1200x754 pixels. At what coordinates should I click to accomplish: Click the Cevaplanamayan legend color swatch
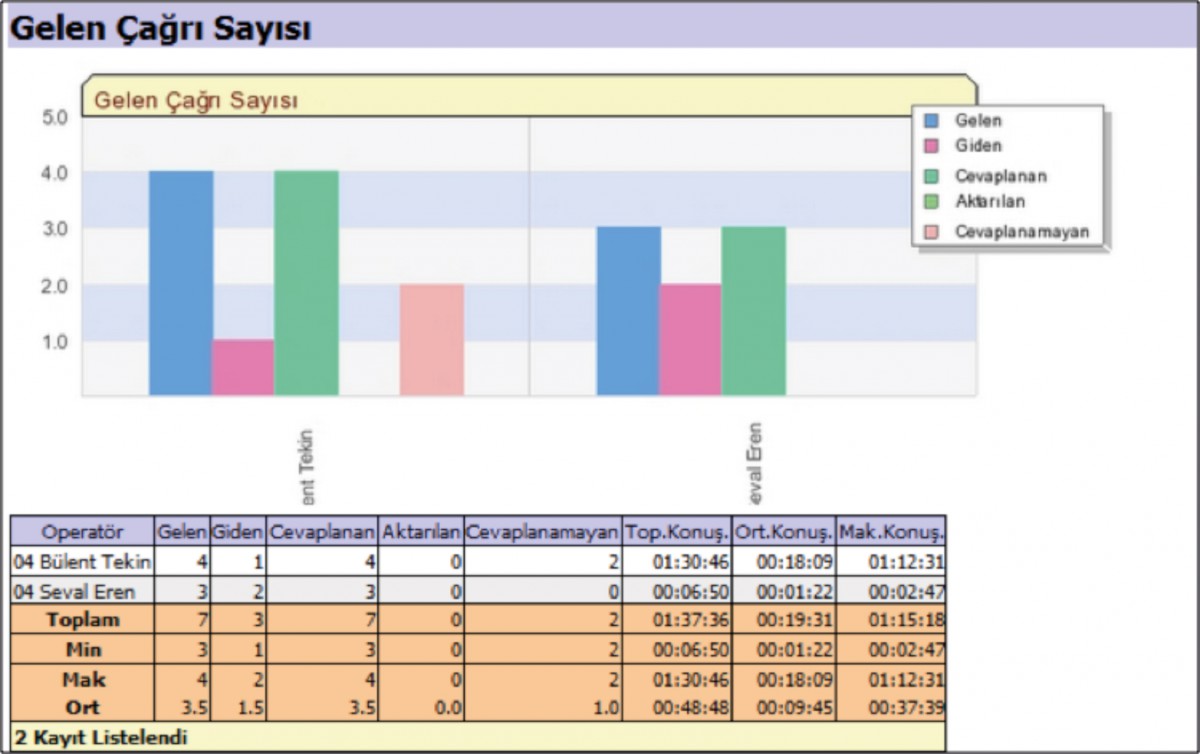(x=931, y=232)
